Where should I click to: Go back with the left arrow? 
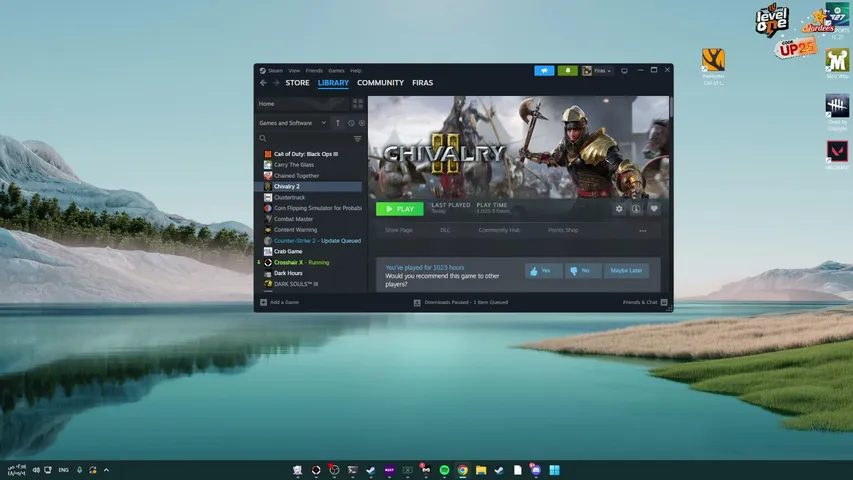[263, 83]
